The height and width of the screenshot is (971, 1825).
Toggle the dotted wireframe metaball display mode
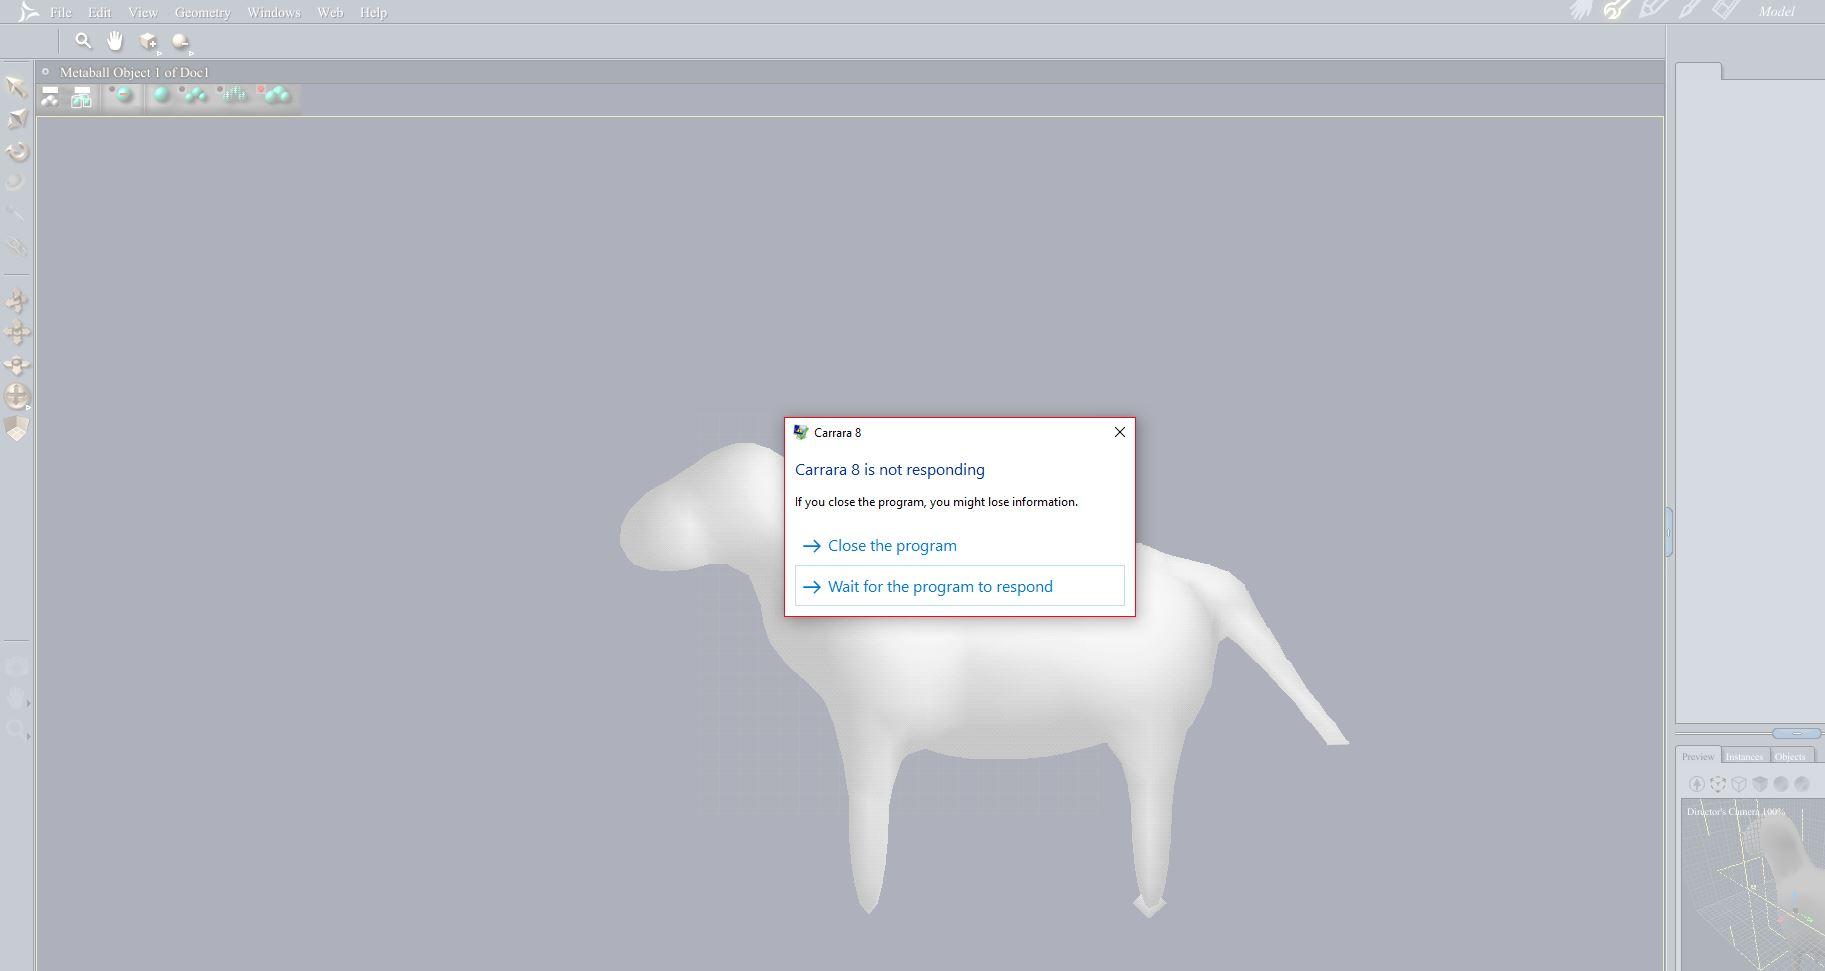tap(233, 95)
